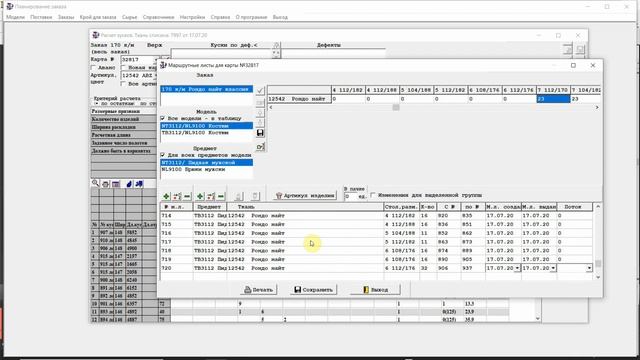
Task: Click the second red minus icon in toolbar
Action: click(221, 196)
